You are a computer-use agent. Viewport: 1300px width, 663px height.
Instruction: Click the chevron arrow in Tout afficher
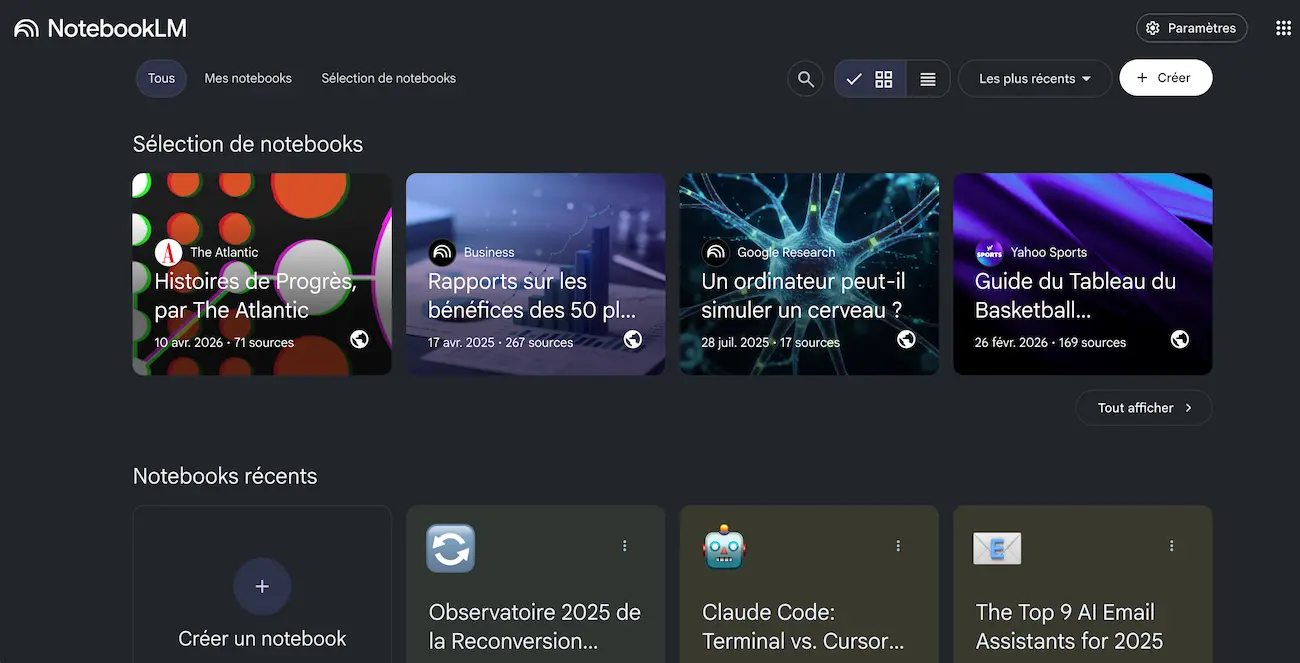tap(1188, 408)
